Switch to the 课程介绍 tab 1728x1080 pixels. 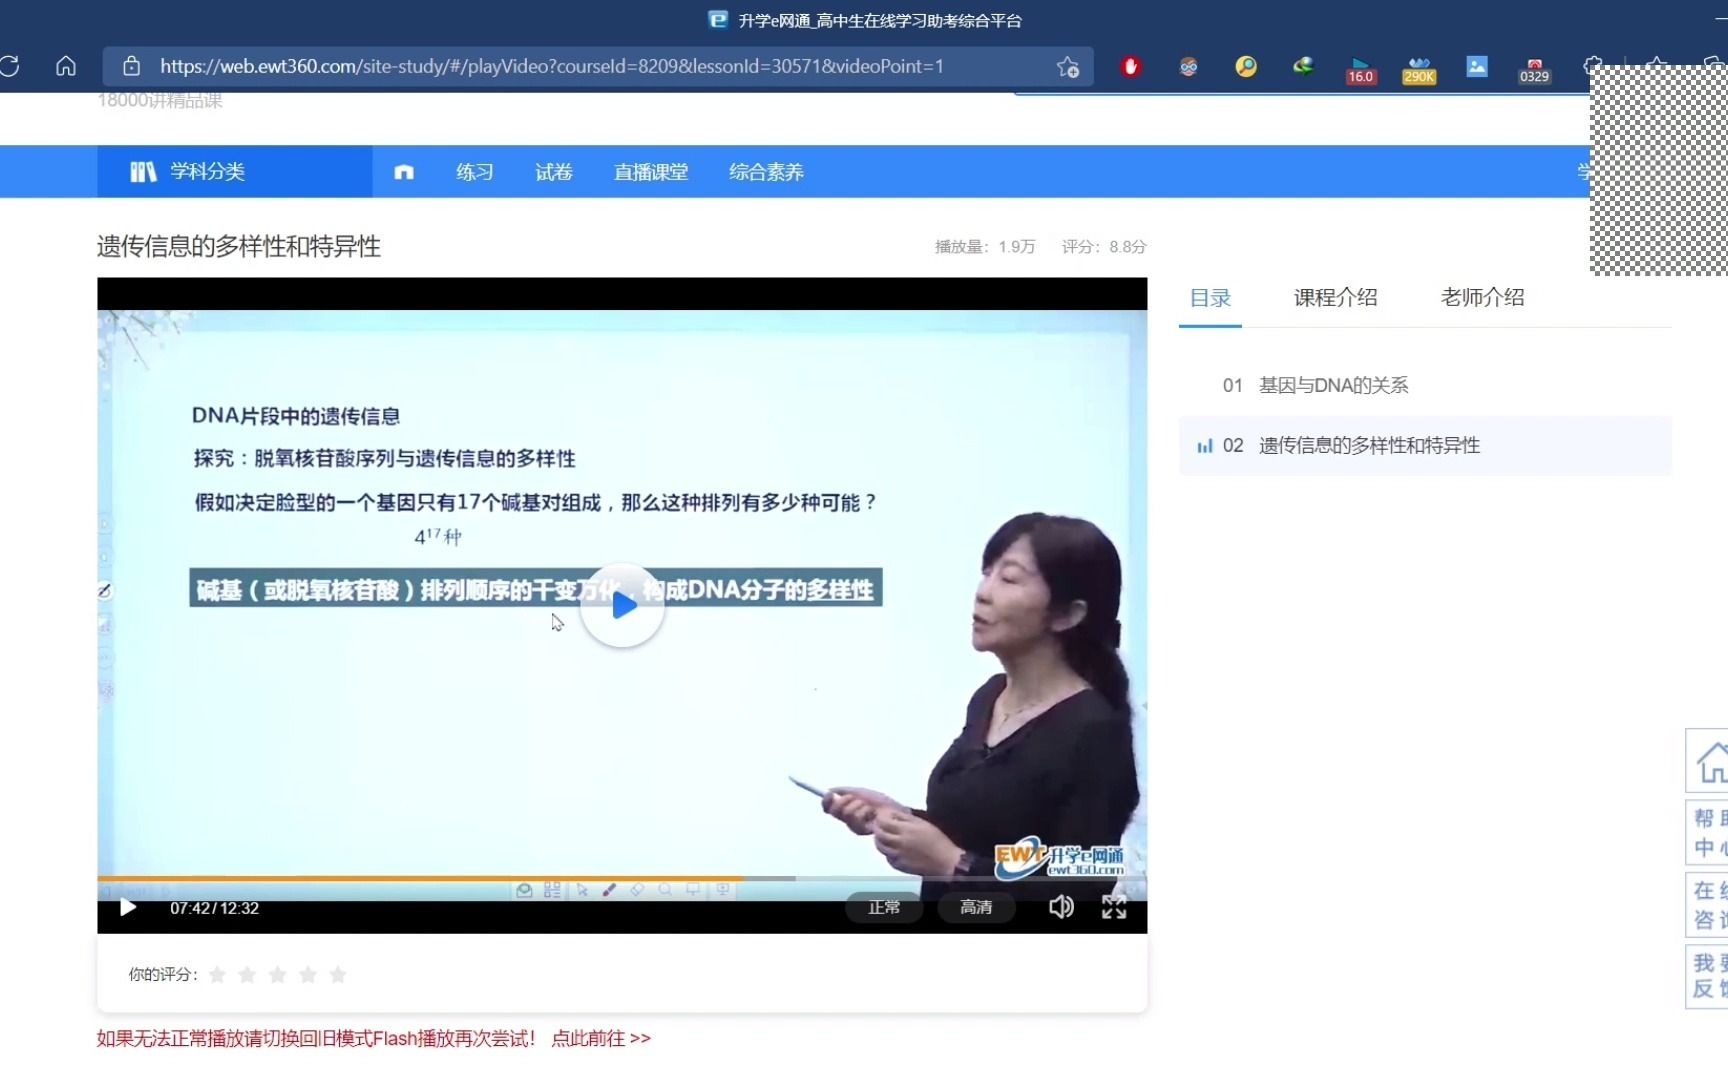[x=1336, y=297]
